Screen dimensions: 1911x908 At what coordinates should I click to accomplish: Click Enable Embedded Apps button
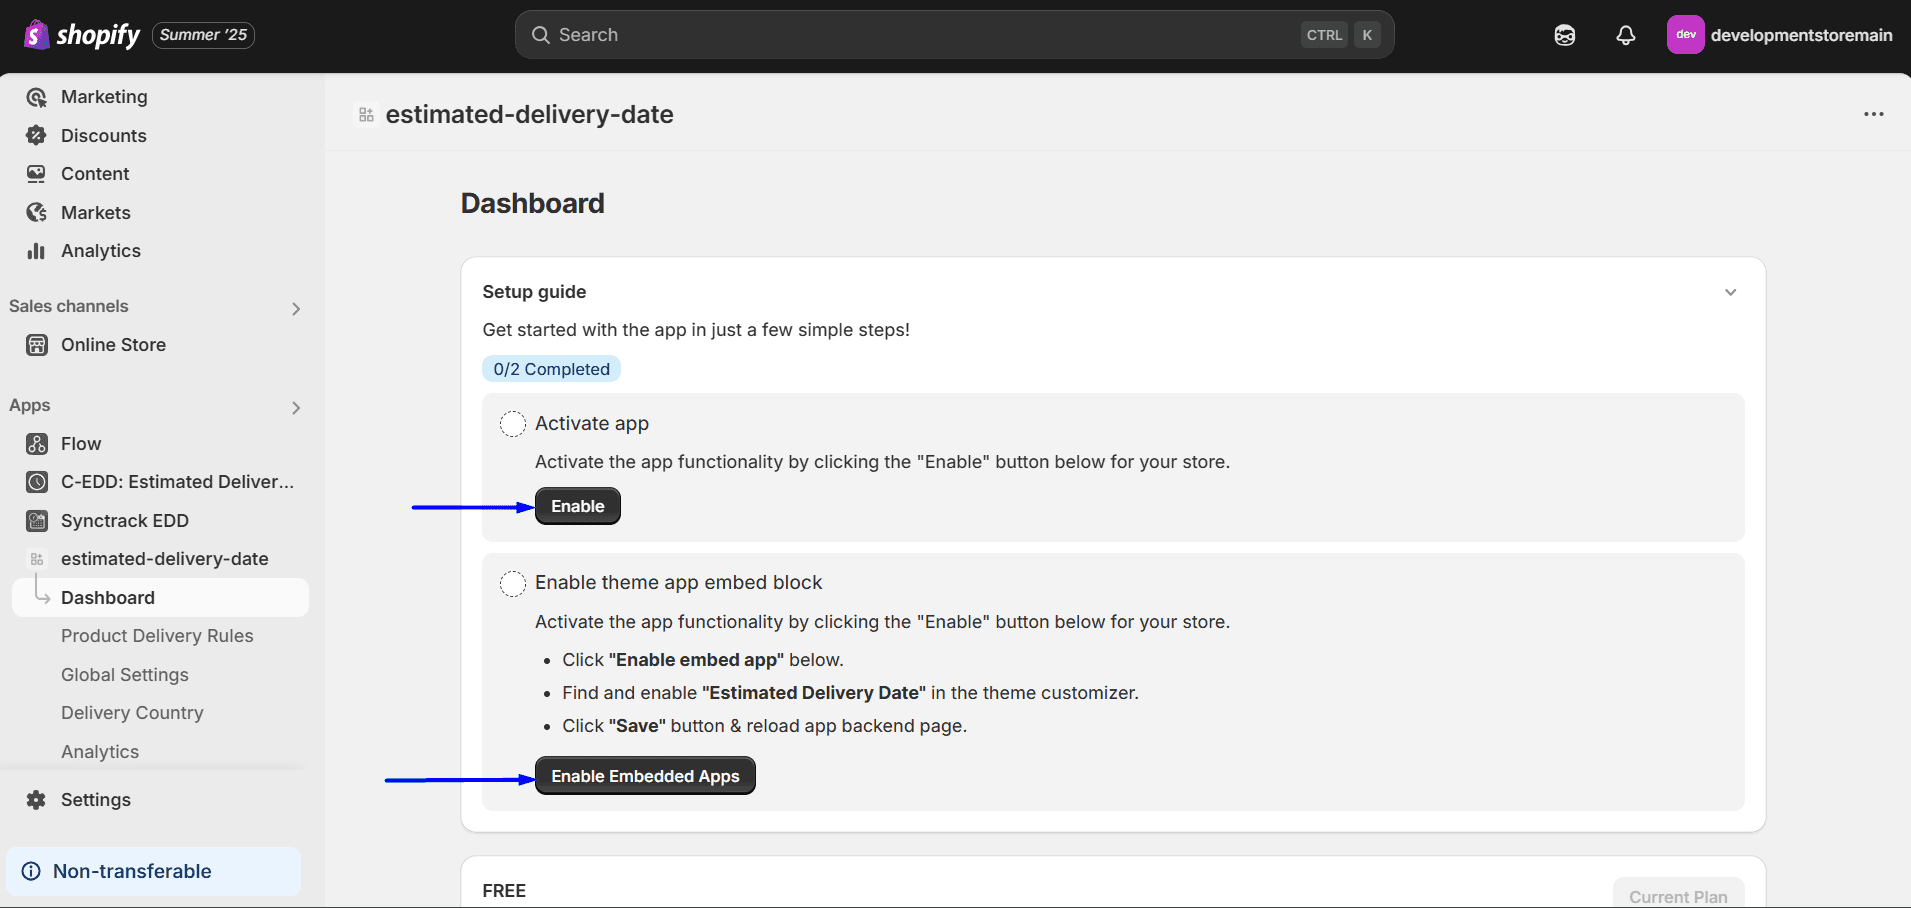point(645,776)
